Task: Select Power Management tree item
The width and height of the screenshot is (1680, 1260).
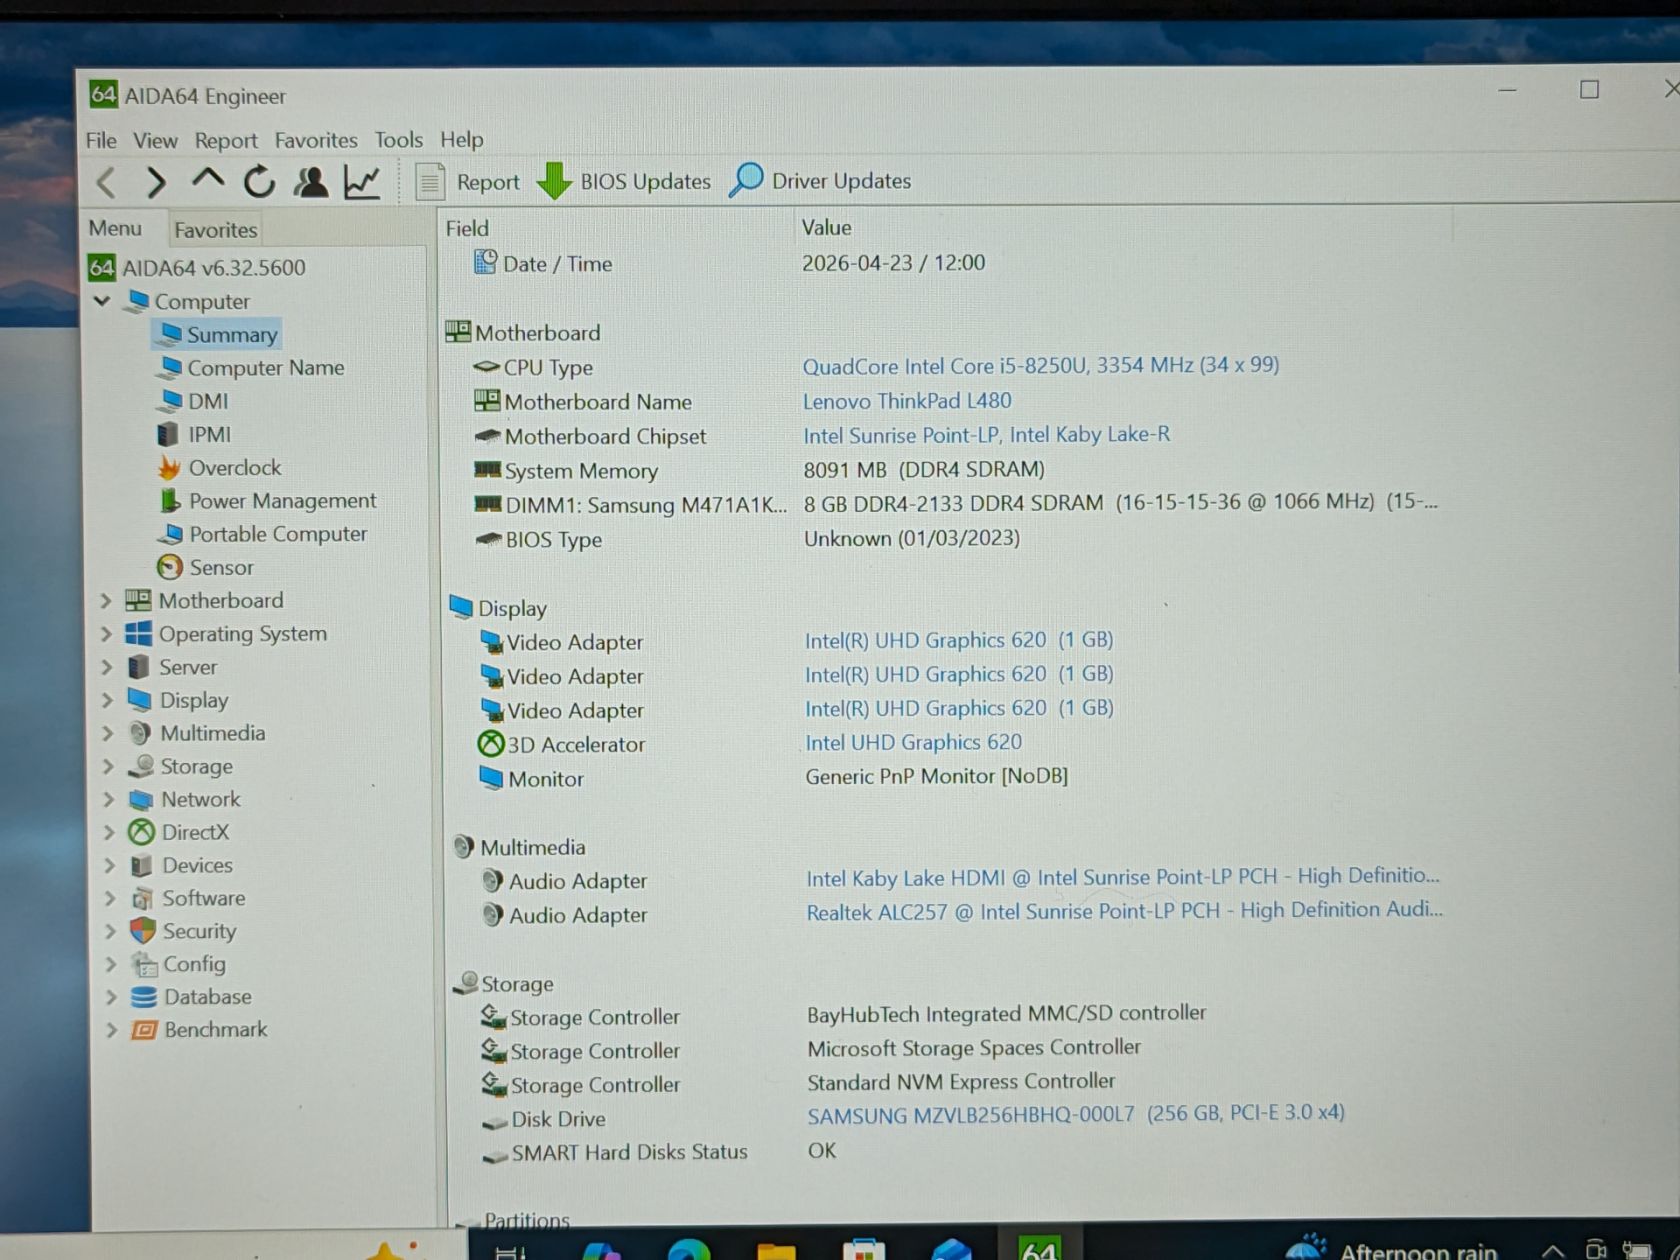Action: tap(267, 501)
